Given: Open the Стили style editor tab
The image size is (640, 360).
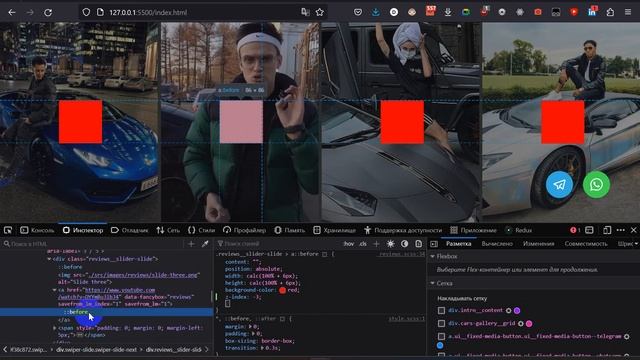Looking at the screenshot, I should 201,230.
